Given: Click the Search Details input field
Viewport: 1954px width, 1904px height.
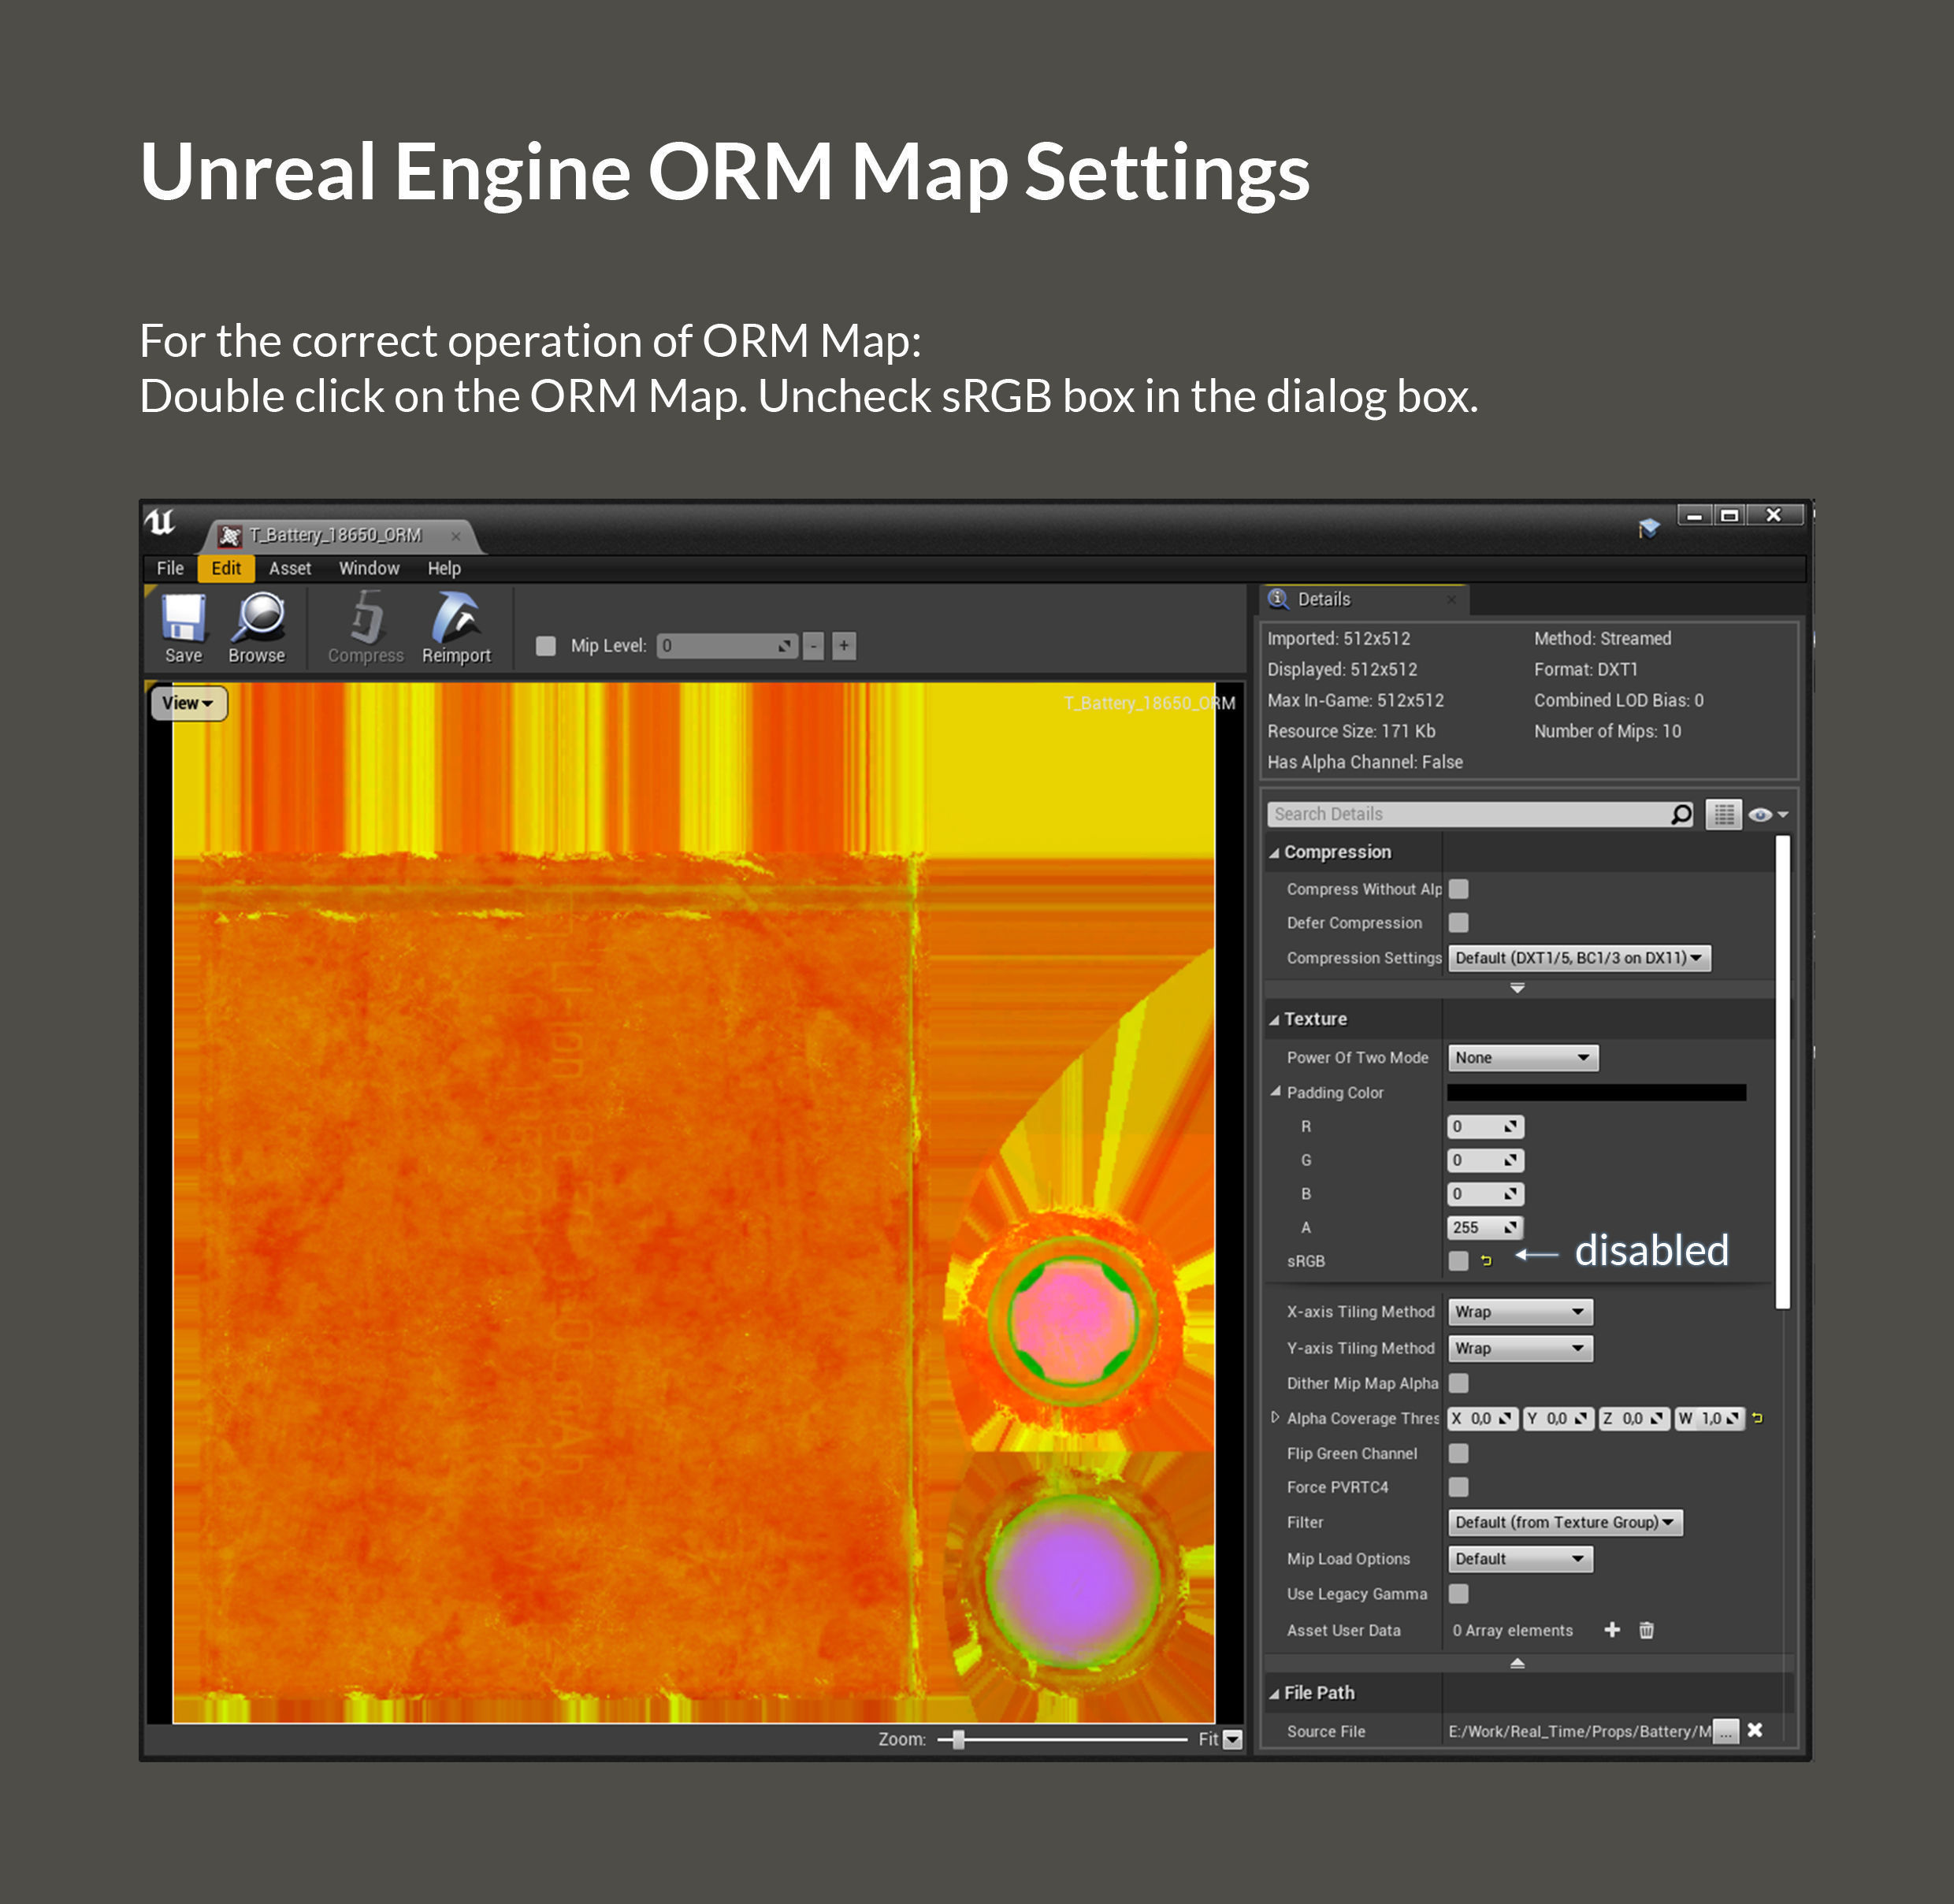Looking at the screenshot, I should pyautogui.click(x=1465, y=814).
